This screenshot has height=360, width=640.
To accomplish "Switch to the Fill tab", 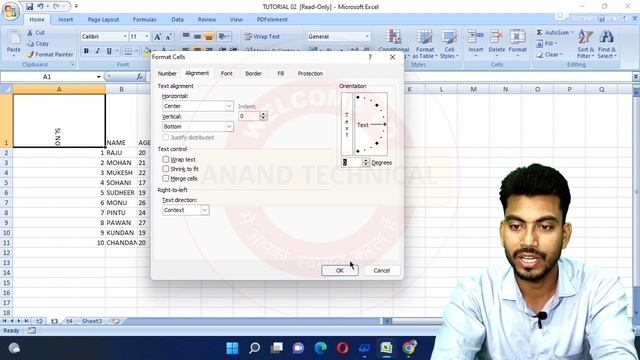I will (280, 73).
